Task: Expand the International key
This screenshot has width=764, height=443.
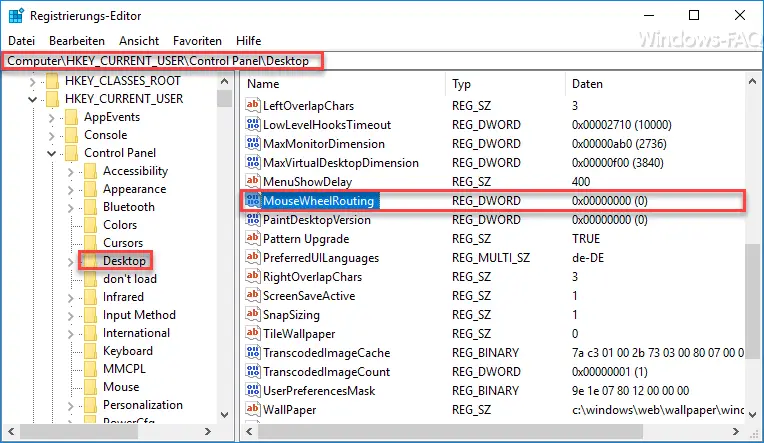Action: pos(71,334)
